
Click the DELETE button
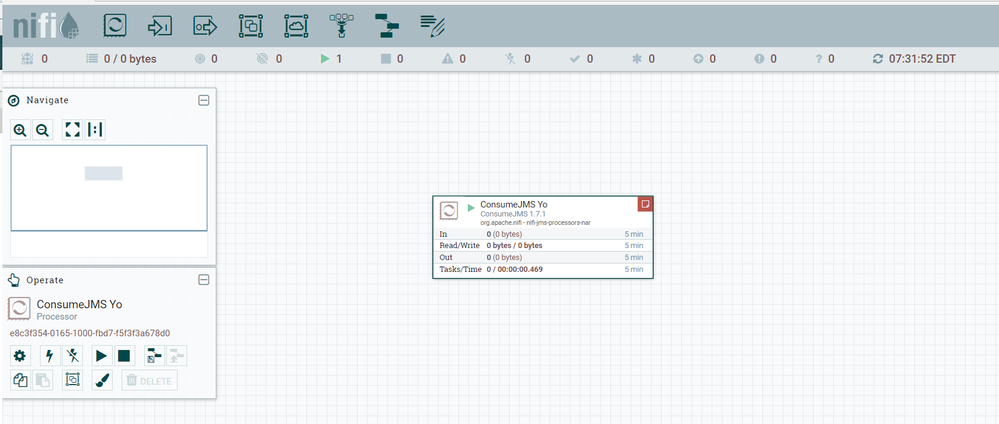[150, 381]
